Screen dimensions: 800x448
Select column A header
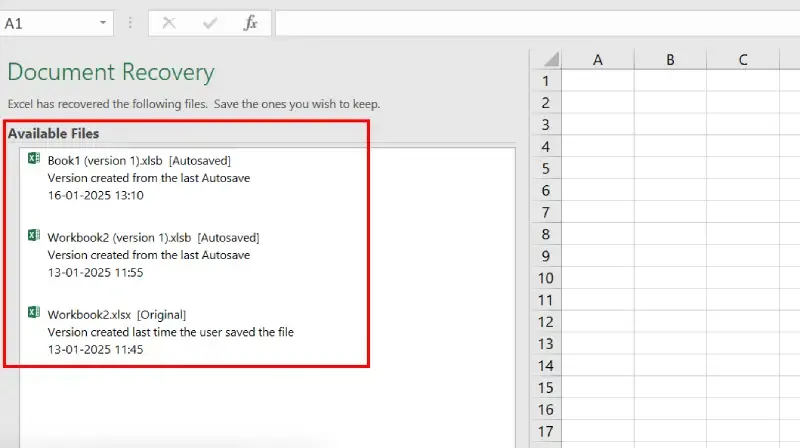click(598, 60)
